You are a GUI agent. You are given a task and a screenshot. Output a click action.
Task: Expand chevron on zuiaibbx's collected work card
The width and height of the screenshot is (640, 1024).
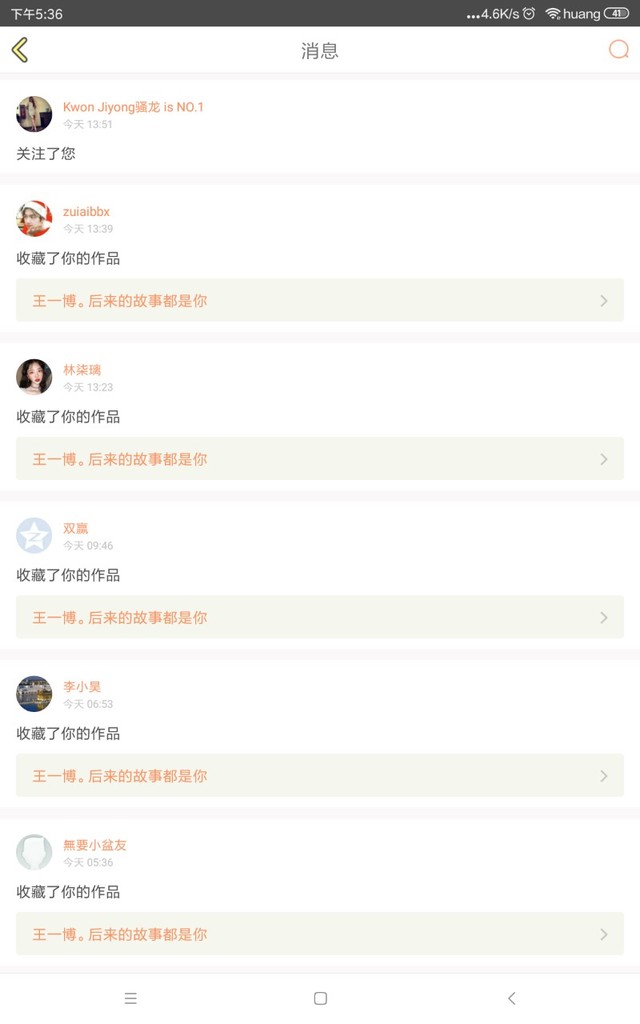603,301
